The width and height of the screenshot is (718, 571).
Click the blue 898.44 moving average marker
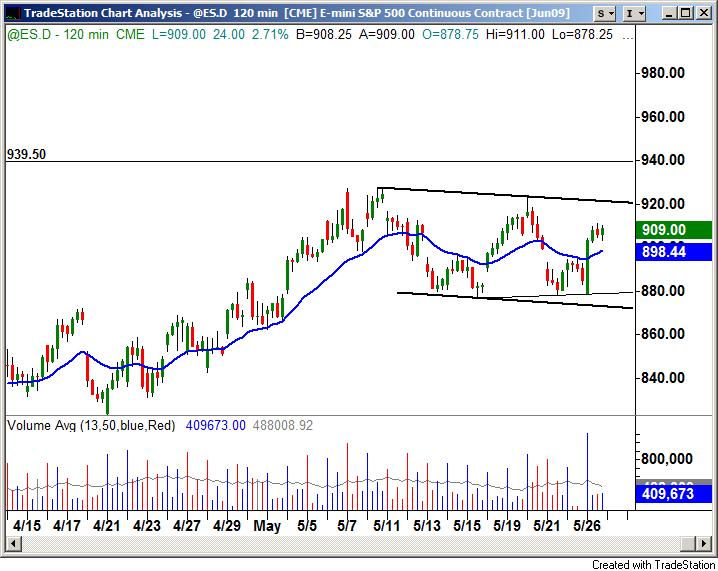click(673, 252)
